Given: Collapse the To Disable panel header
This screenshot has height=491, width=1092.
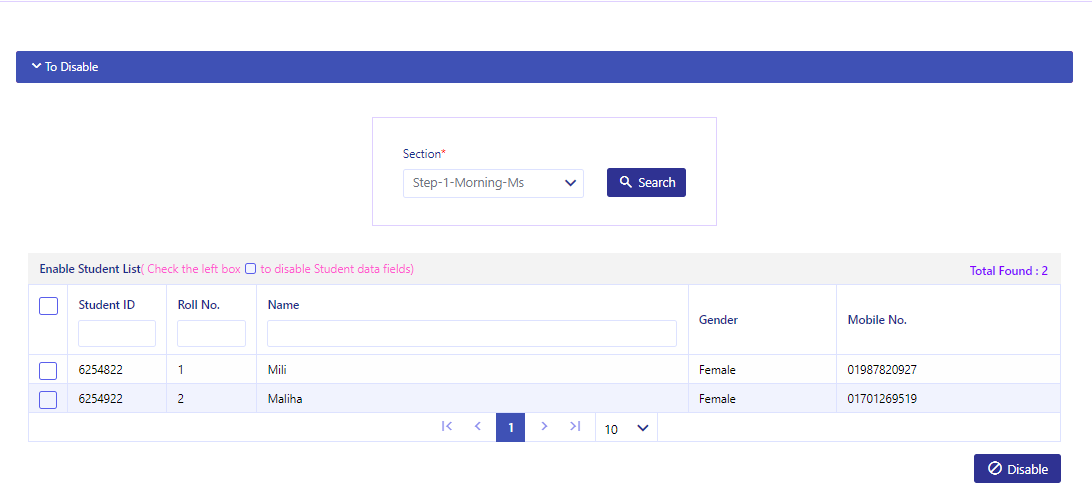Looking at the screenshot, I should 544,67.
